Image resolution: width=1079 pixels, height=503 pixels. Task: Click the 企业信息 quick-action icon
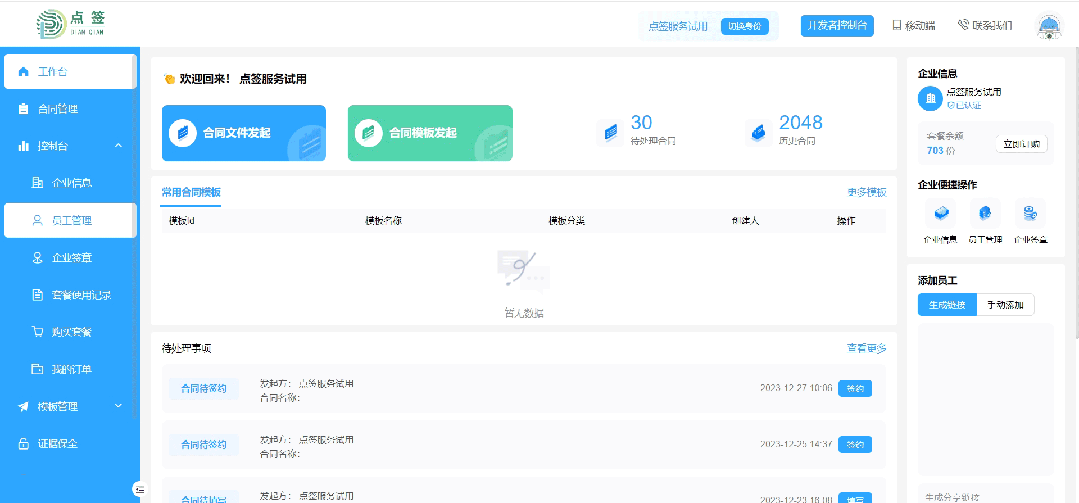click(939, 213)
